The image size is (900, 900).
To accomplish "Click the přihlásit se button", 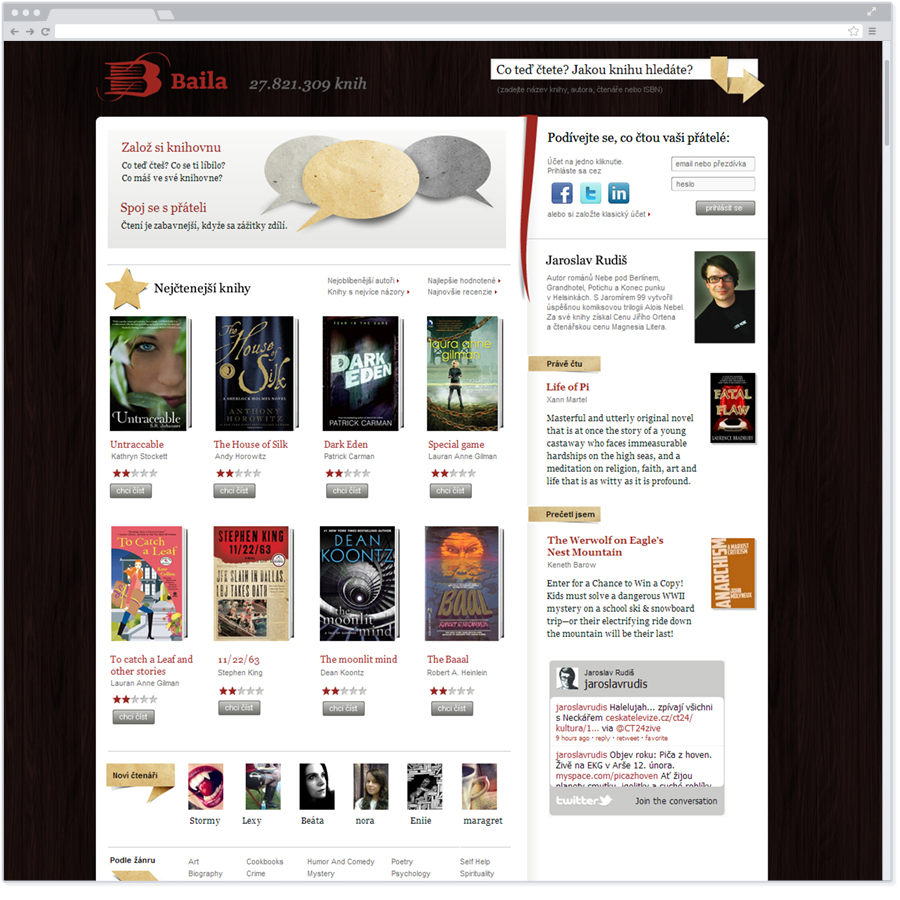I will coord(725,208).
